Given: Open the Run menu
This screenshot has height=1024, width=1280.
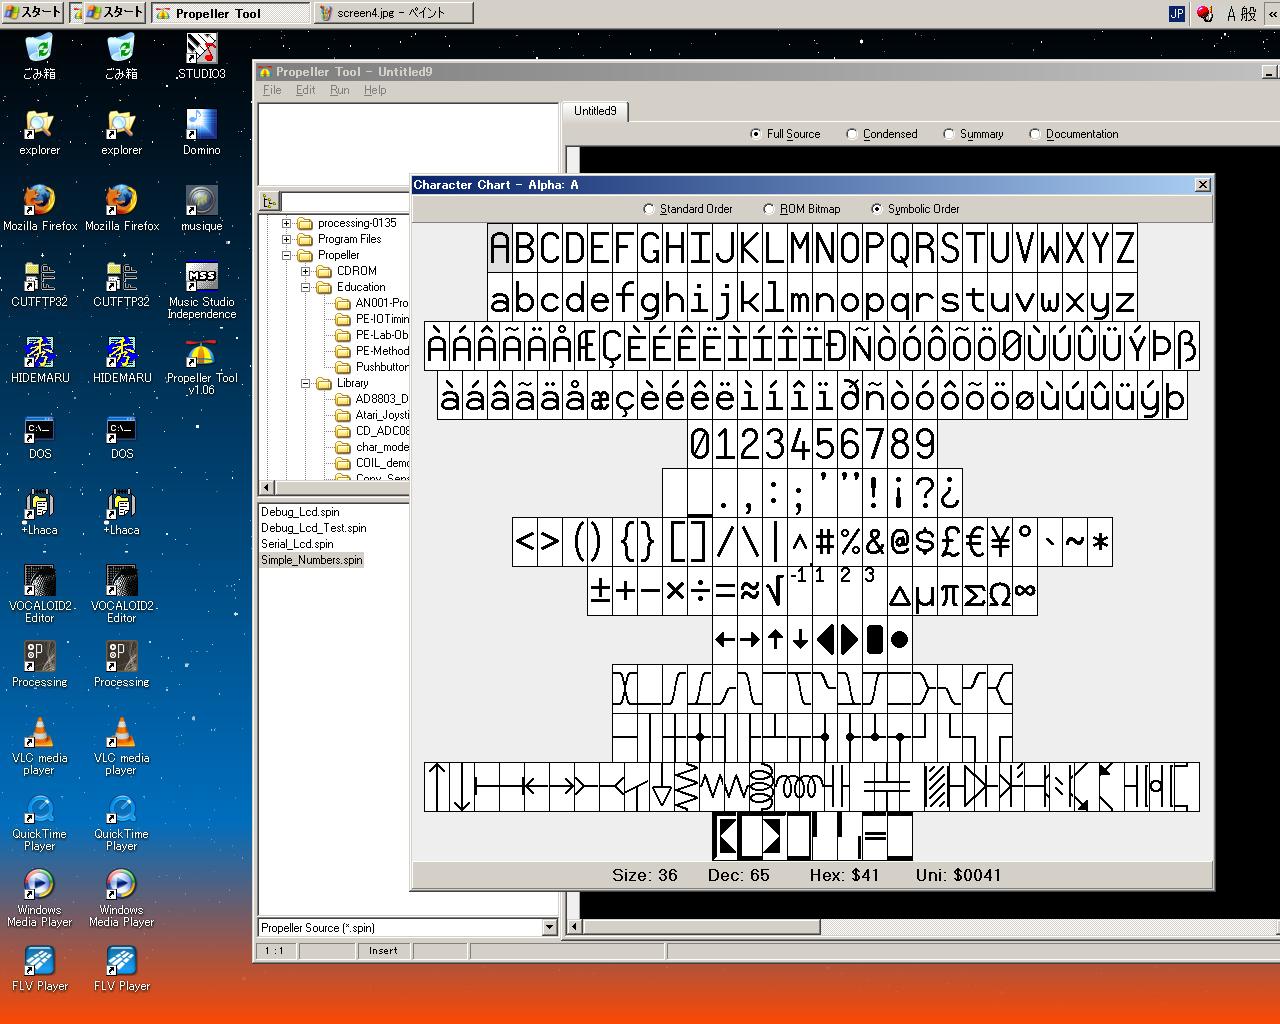Looking at the screenshot, I should pyautogui.click(x=340, y=90).
